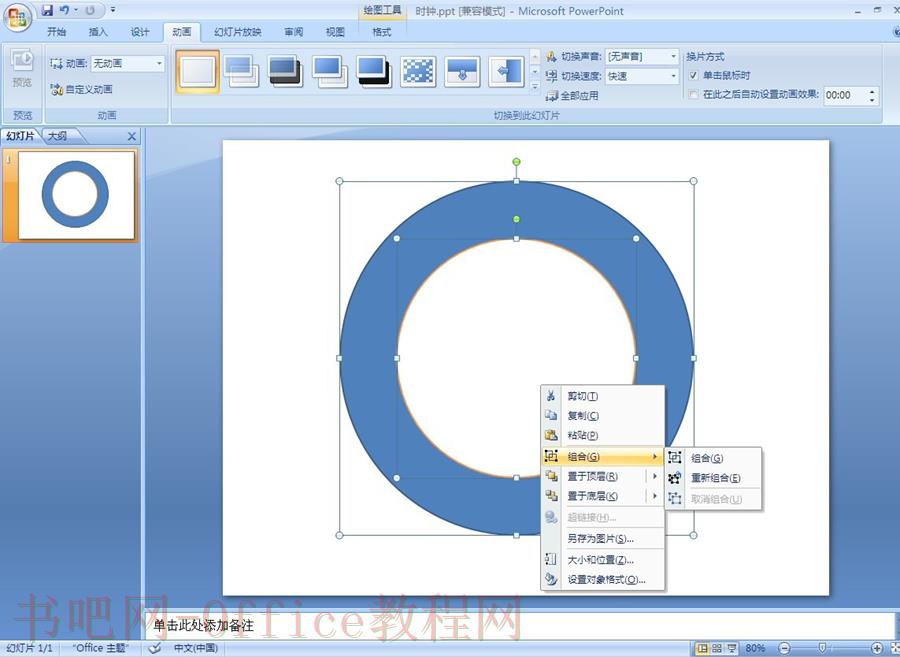Open the Office button menu
The height and width of the screenshot is (657, 900).
pos(17,17)
